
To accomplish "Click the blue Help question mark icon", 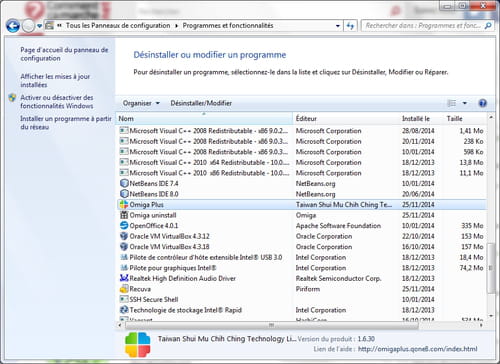I will tap(482, 103).
